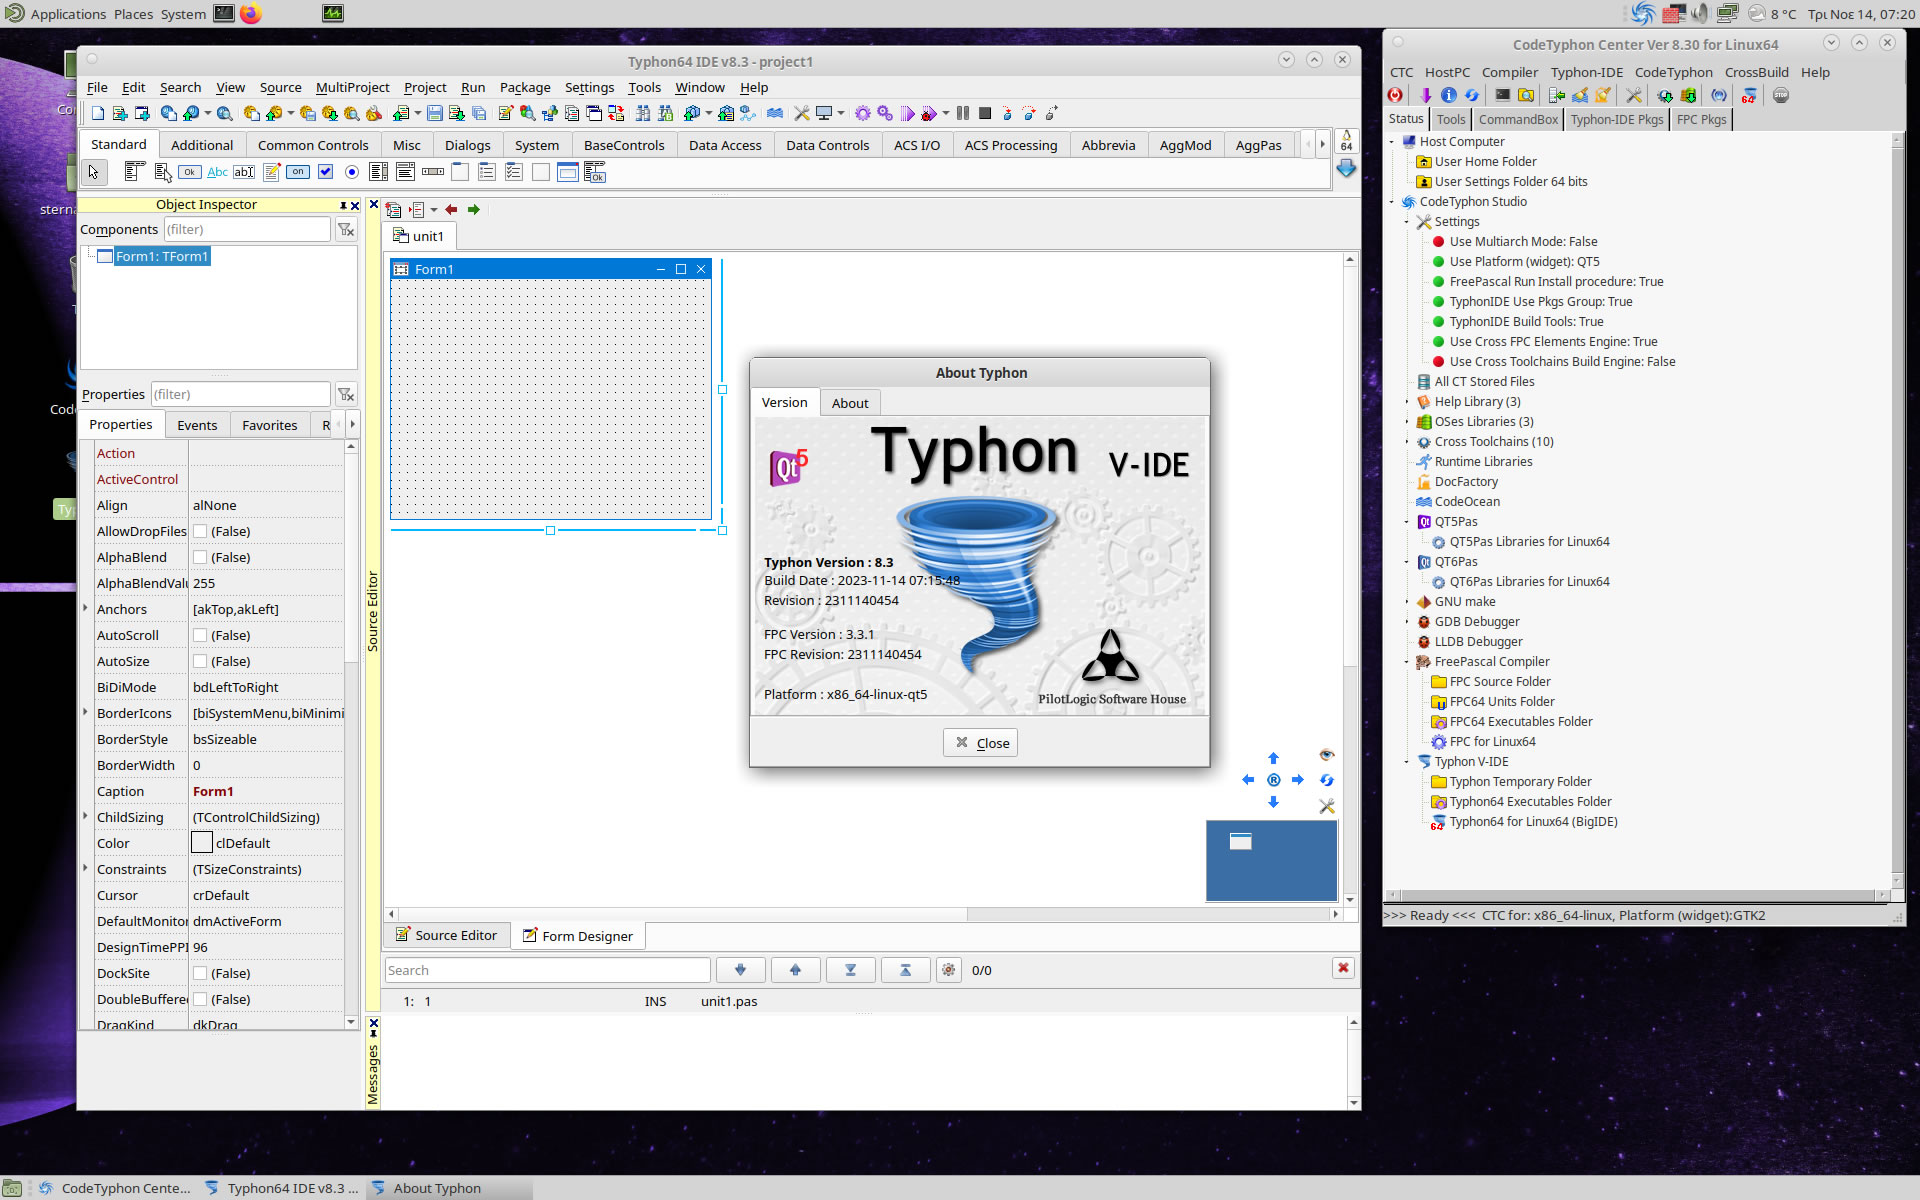Screen dimensions: 1920x1200
Task: Collapse the Host Computer tree node
Action: (1392, 142)
